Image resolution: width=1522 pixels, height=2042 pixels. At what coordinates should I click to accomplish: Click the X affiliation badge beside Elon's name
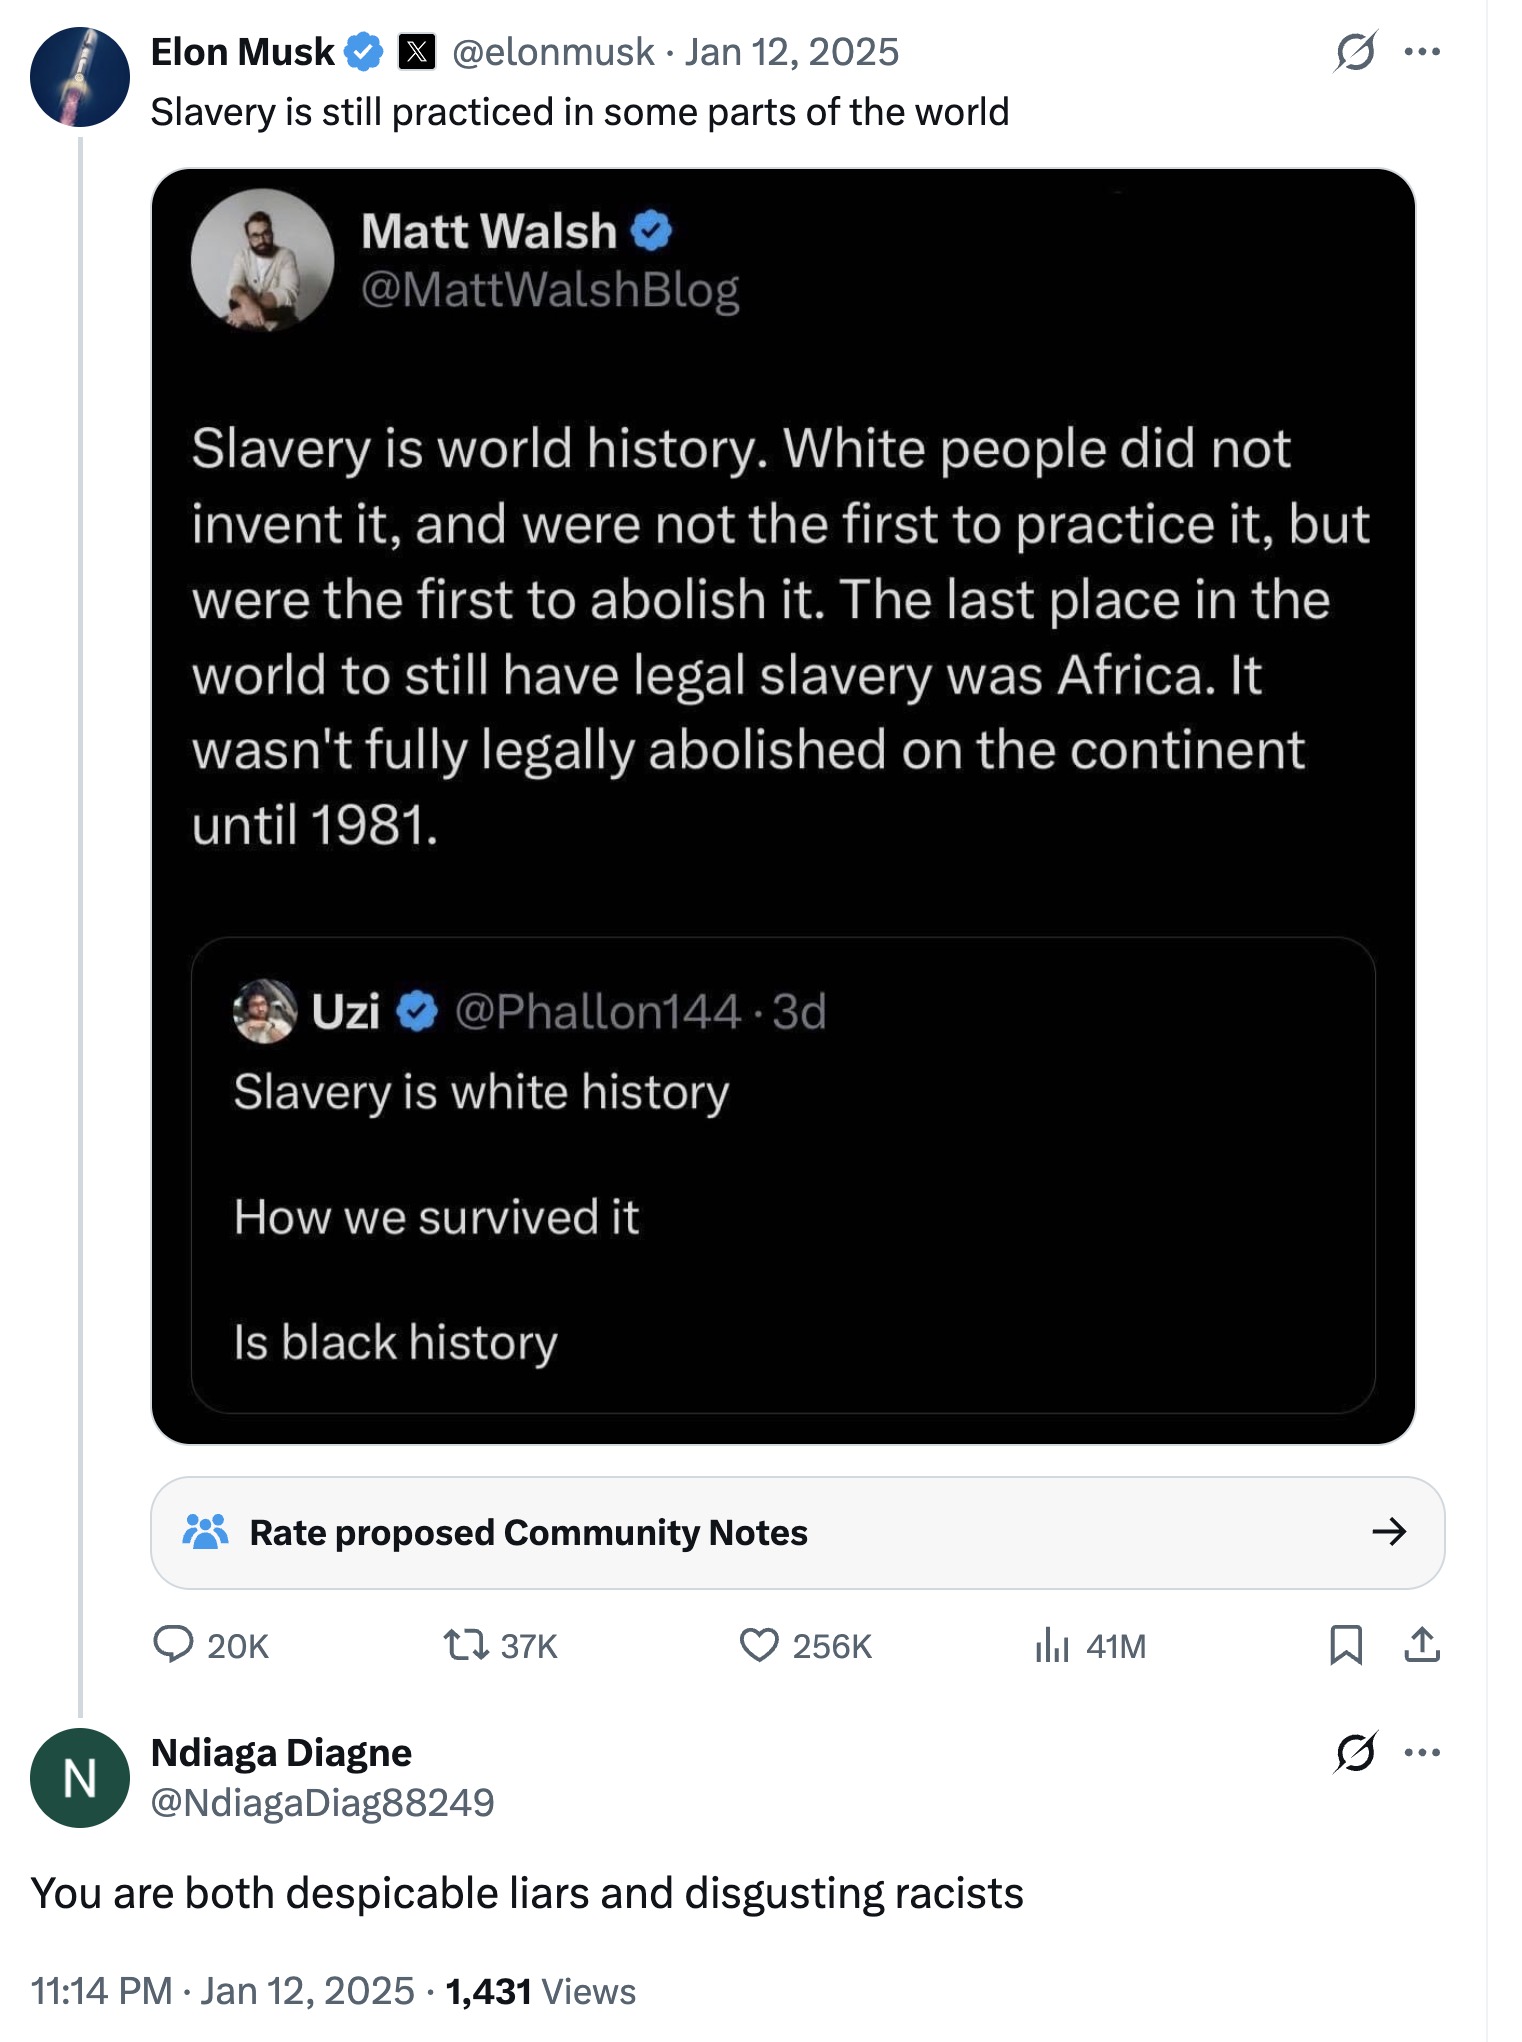click(x=417, y=52)
